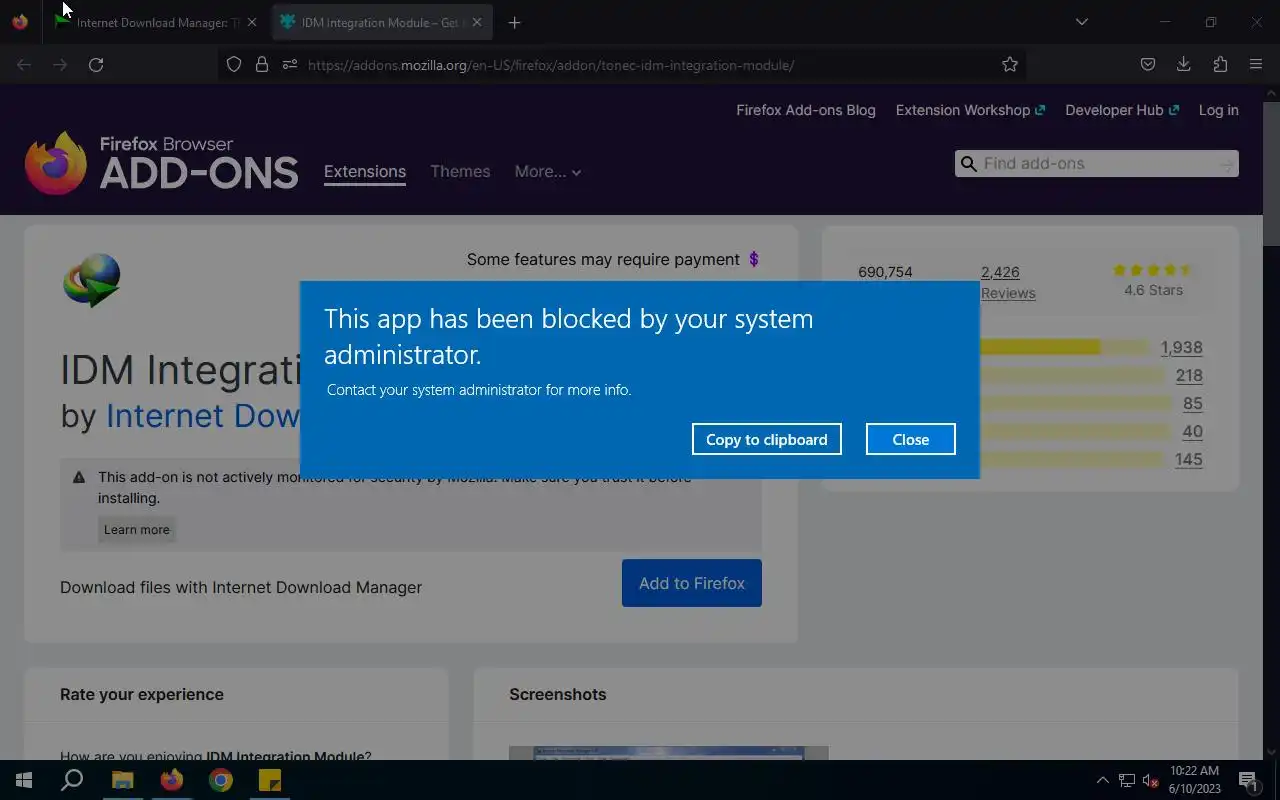Click the network tray icon
Viewport: 1280px width, 800px height.
[x=1127, y=780]
